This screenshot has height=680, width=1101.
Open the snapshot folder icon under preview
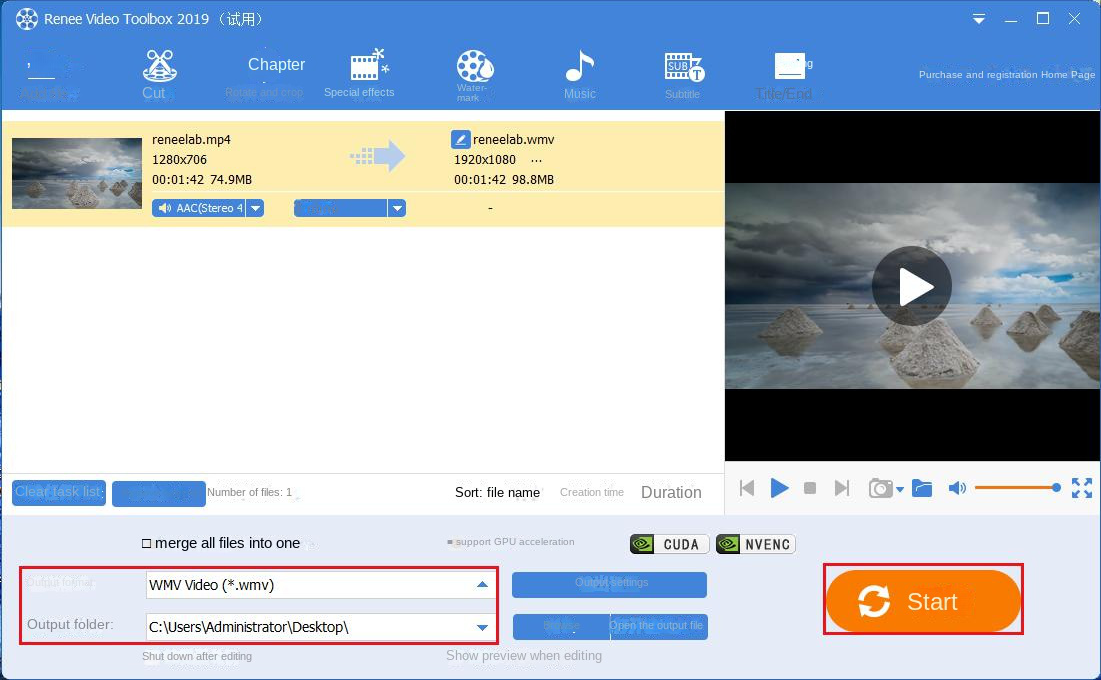922,488
